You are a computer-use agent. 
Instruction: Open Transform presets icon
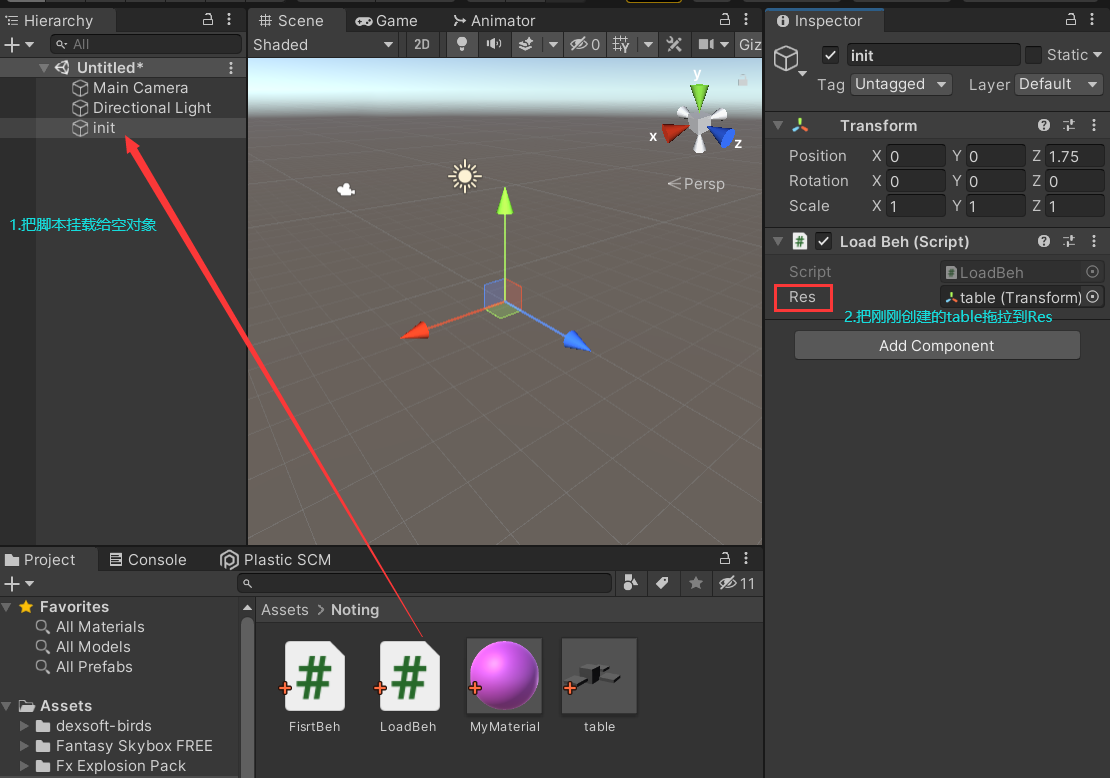1069,125
